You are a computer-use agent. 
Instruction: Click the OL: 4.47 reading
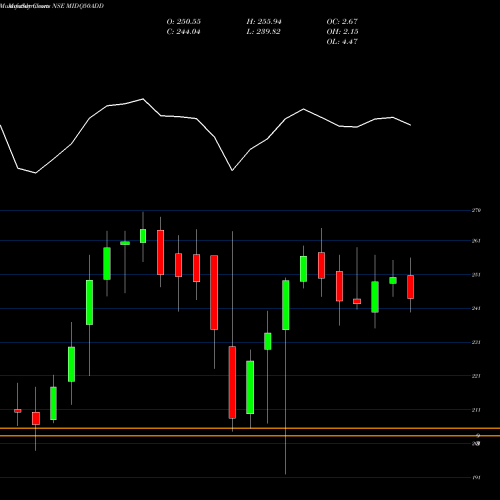[x=342, y=42]
